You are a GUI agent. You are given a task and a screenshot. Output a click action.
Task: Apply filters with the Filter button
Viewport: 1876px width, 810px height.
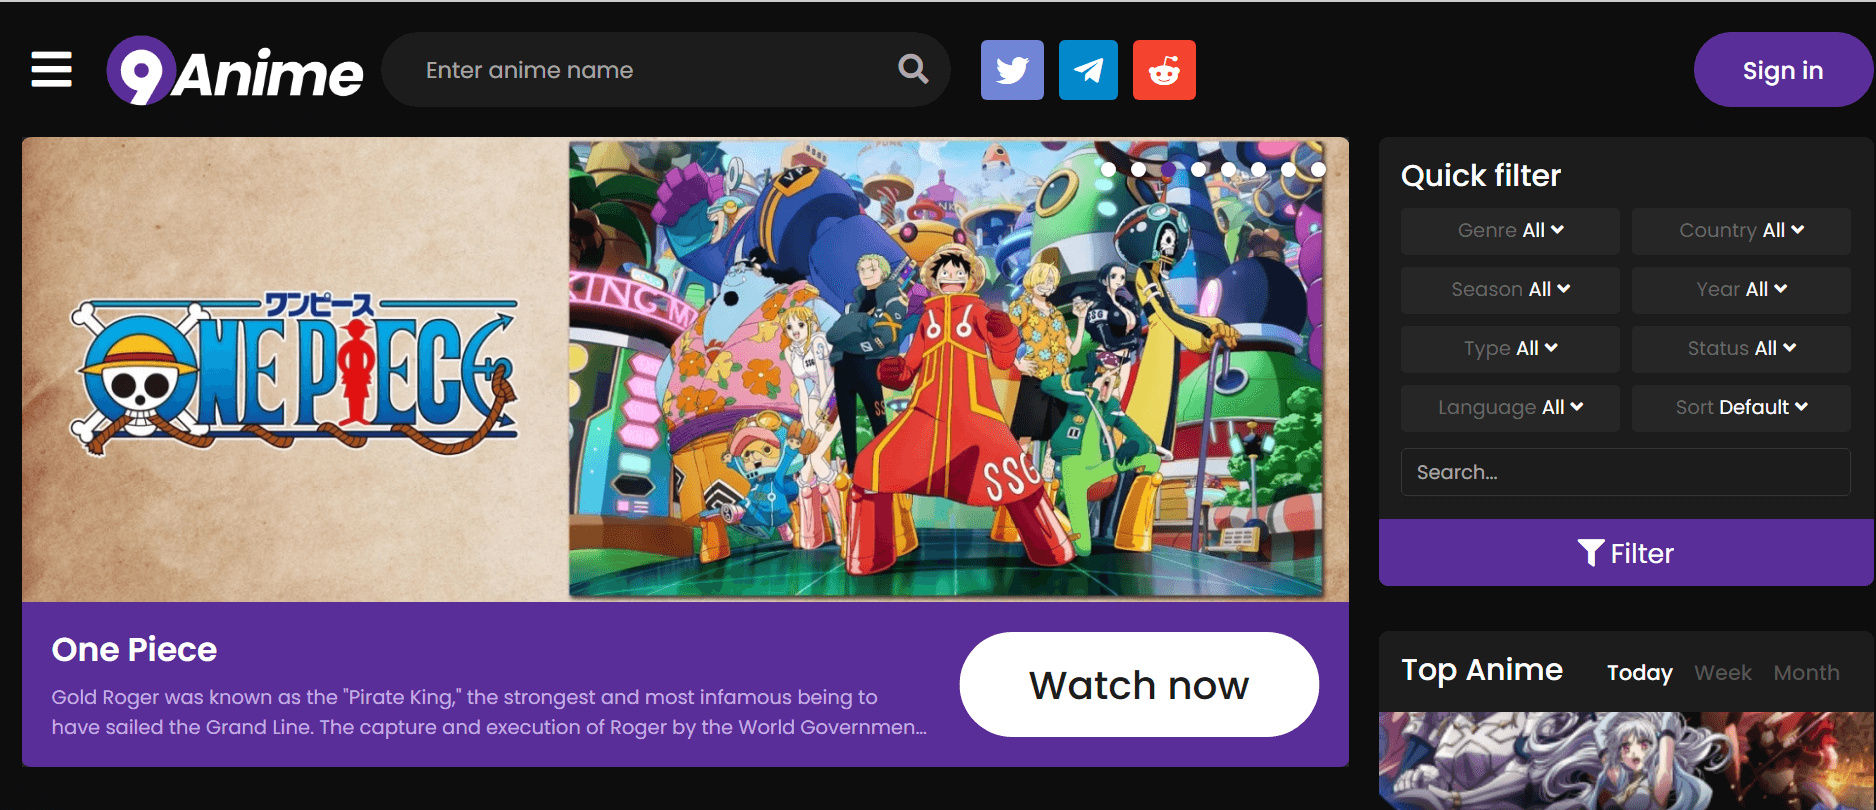click(x=1625, y=553)
